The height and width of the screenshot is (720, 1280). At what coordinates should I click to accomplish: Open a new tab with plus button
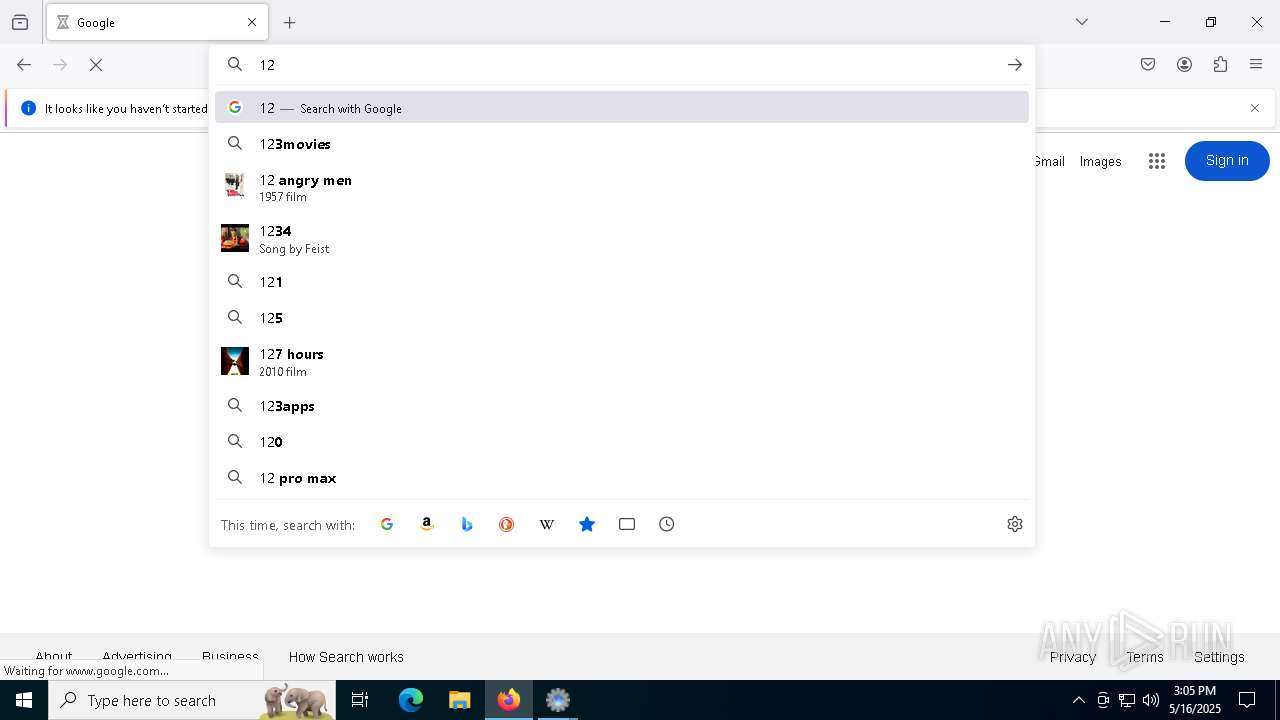[290, 22]
